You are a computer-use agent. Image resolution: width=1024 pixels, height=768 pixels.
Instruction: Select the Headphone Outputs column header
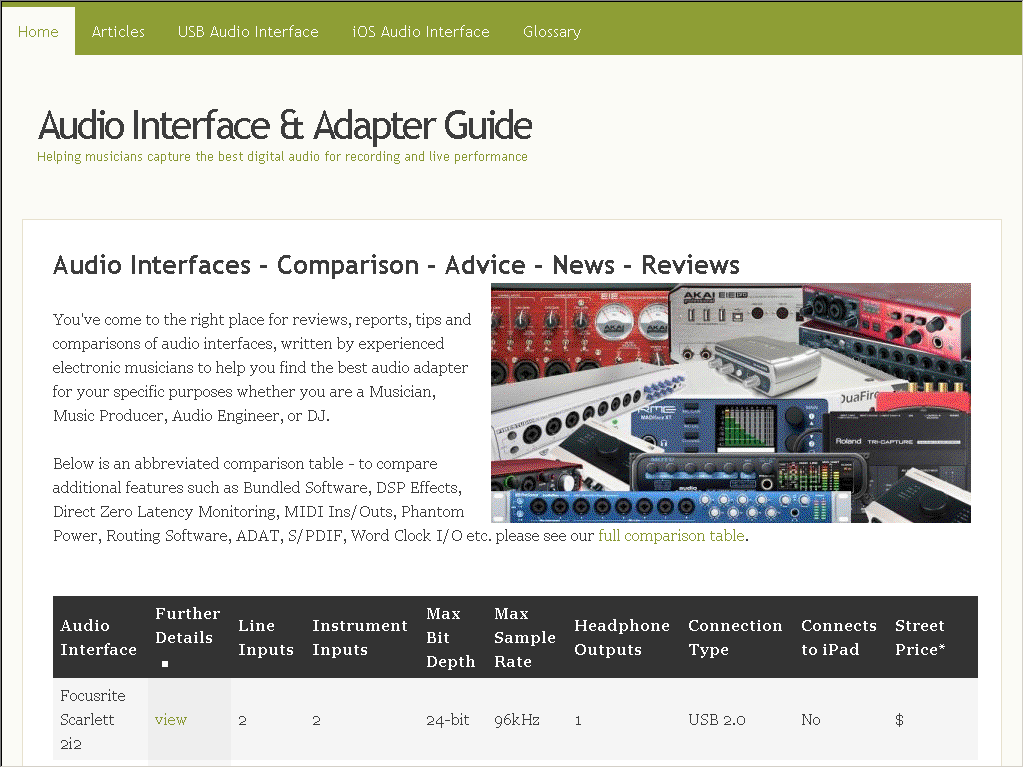coord(622,637)
